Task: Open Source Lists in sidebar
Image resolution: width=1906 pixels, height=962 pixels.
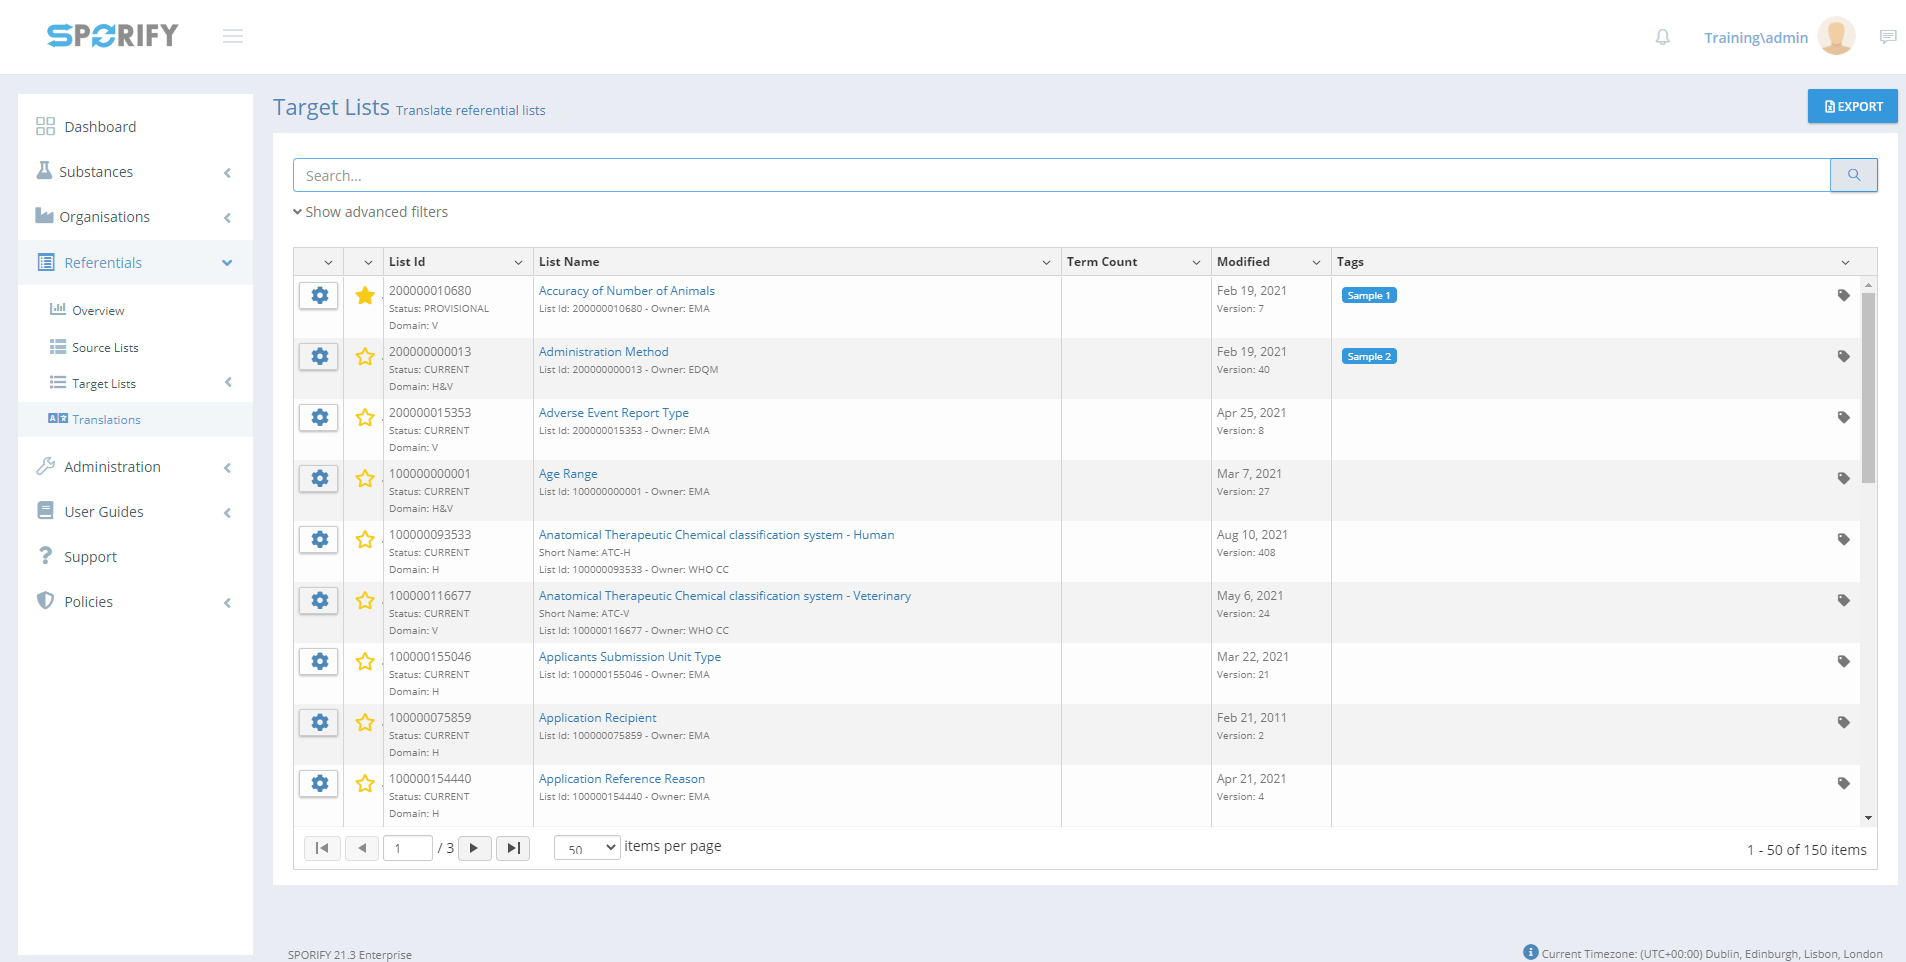Action: pyautogui.click(x=105, y=348)
